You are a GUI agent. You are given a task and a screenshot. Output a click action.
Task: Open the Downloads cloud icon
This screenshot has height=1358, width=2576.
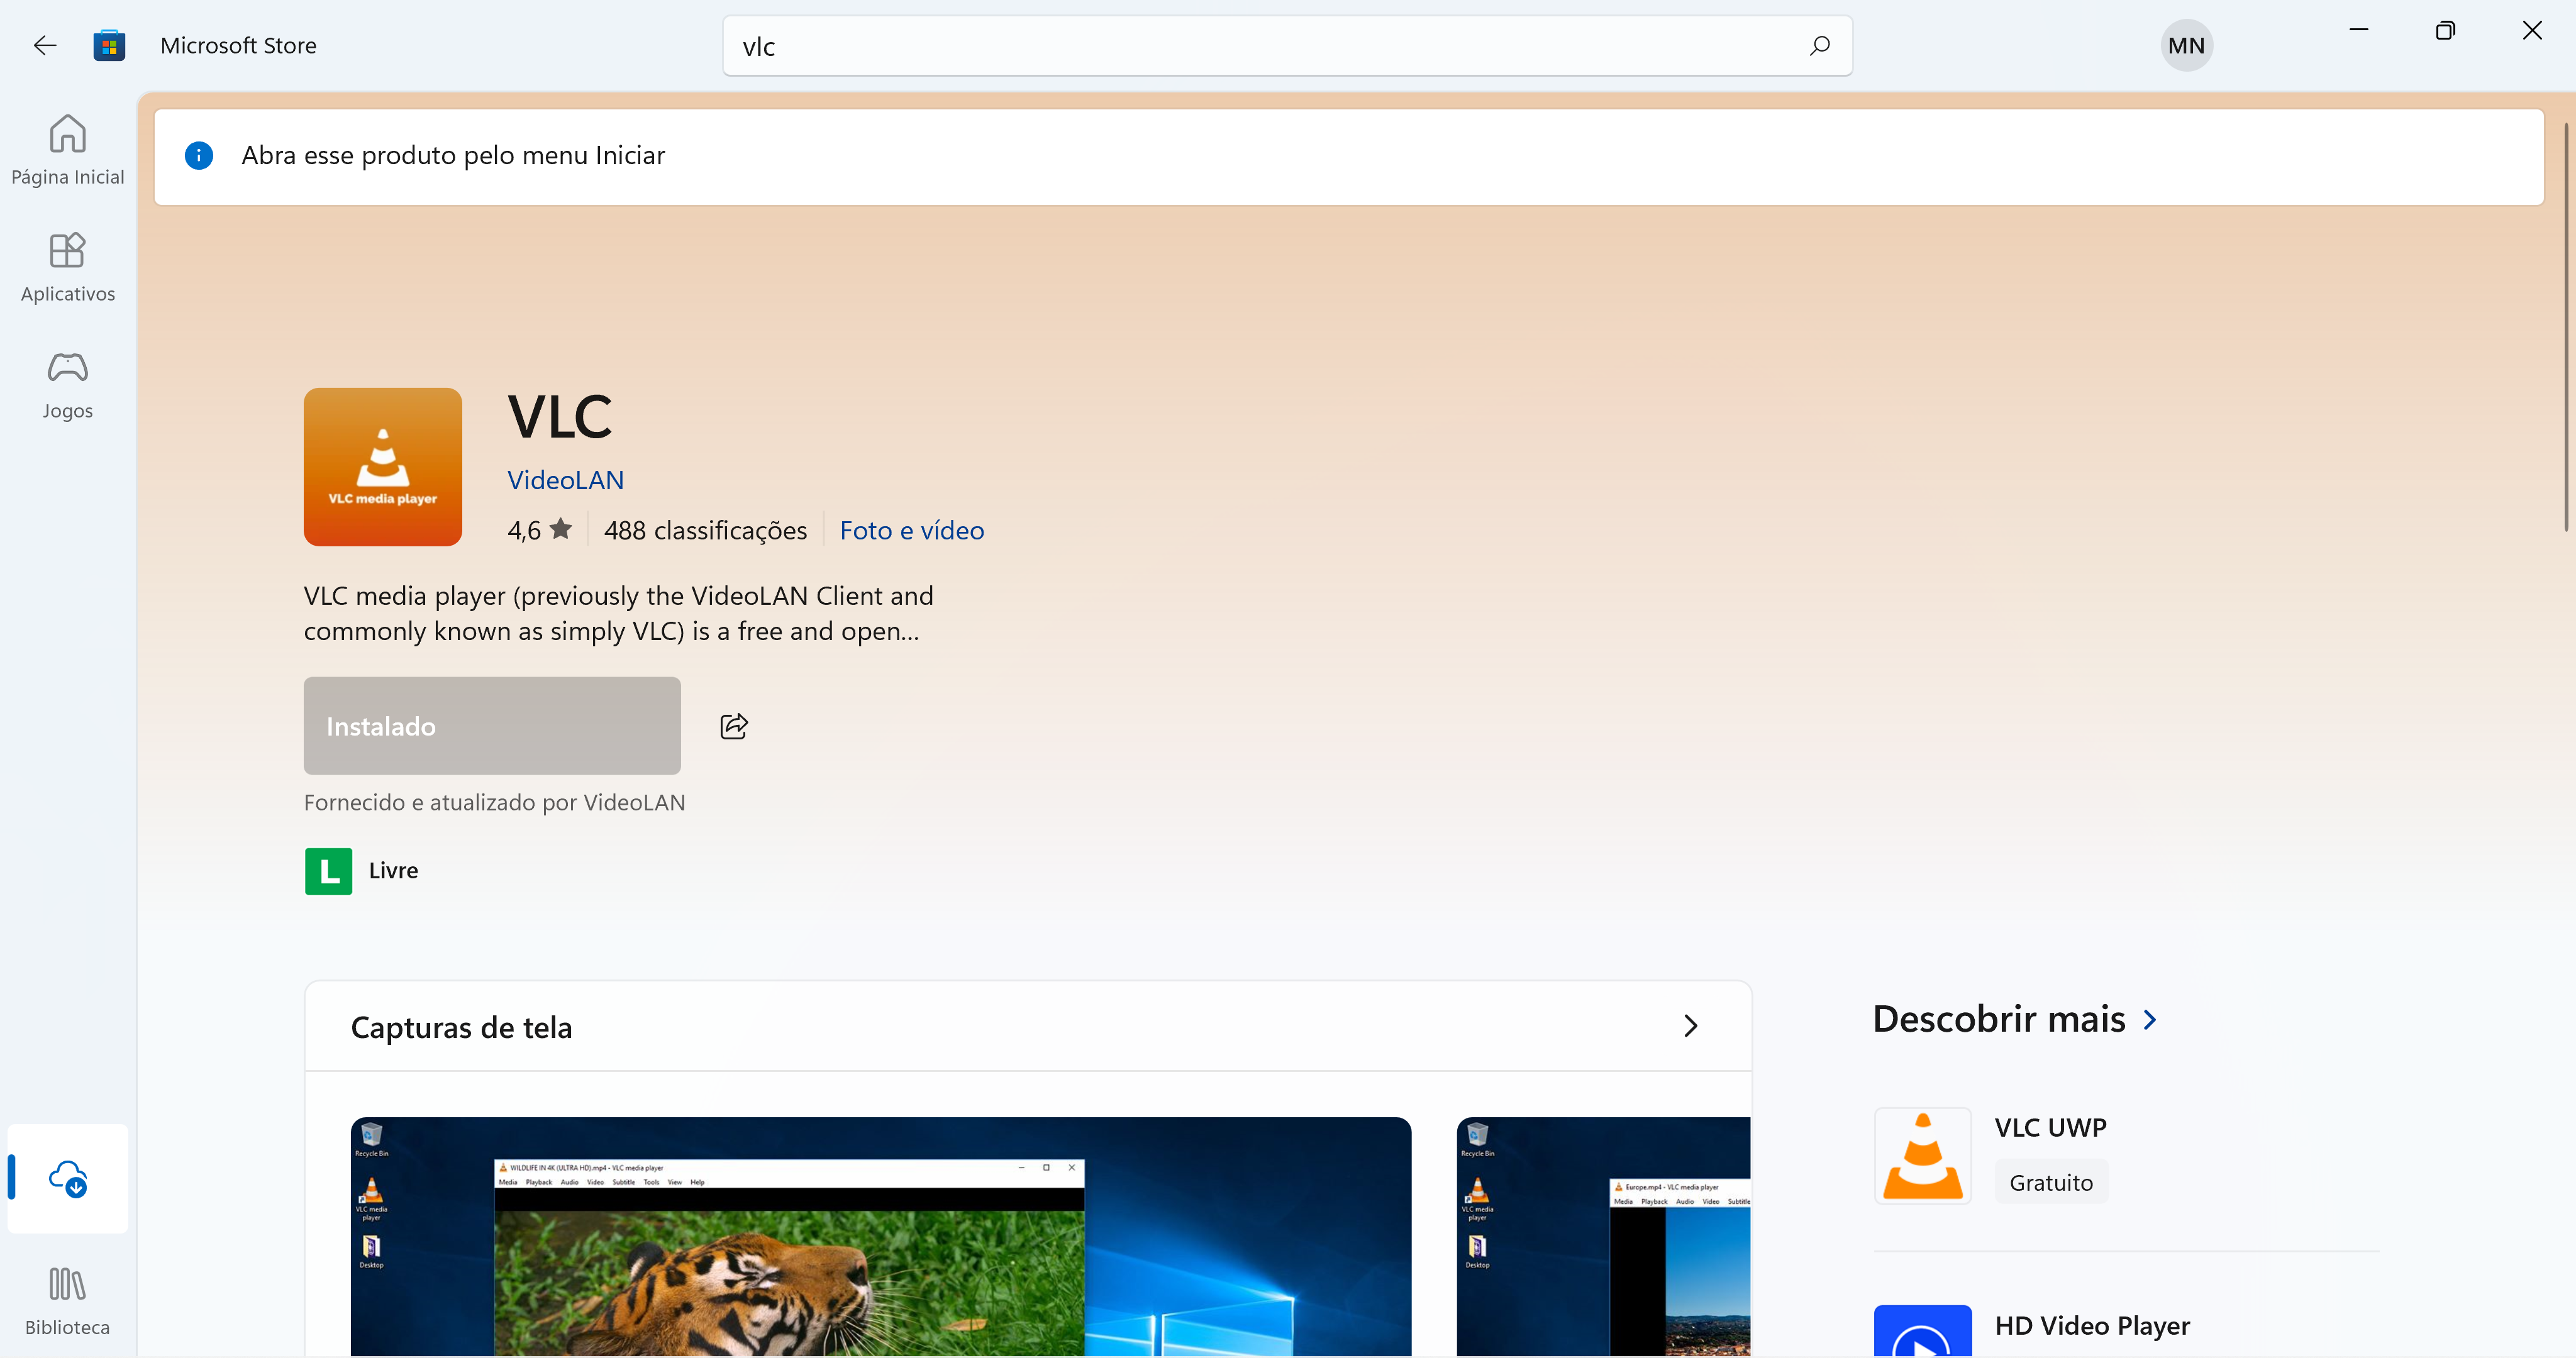tap(68, 1178)
